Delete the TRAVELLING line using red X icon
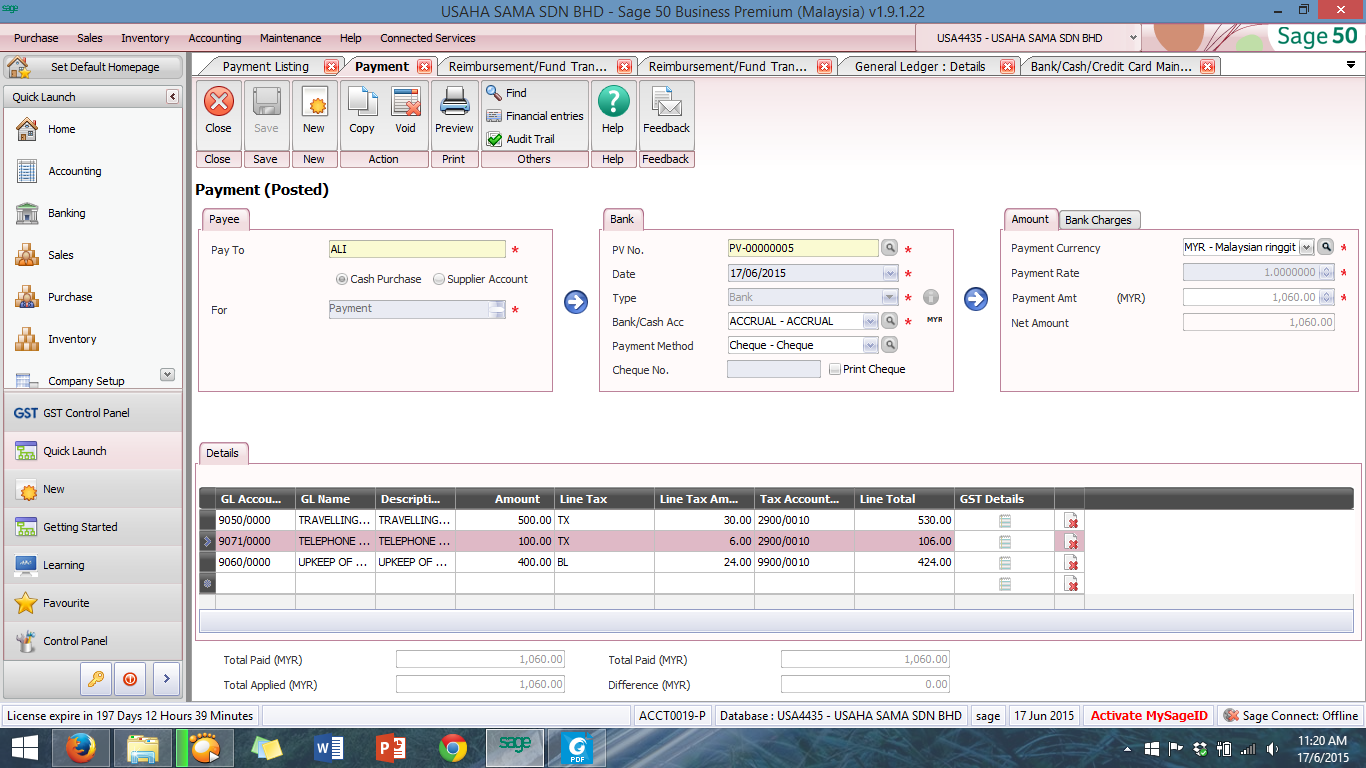This screenshot has width=1366, height=768. (x=1071, y=520)
